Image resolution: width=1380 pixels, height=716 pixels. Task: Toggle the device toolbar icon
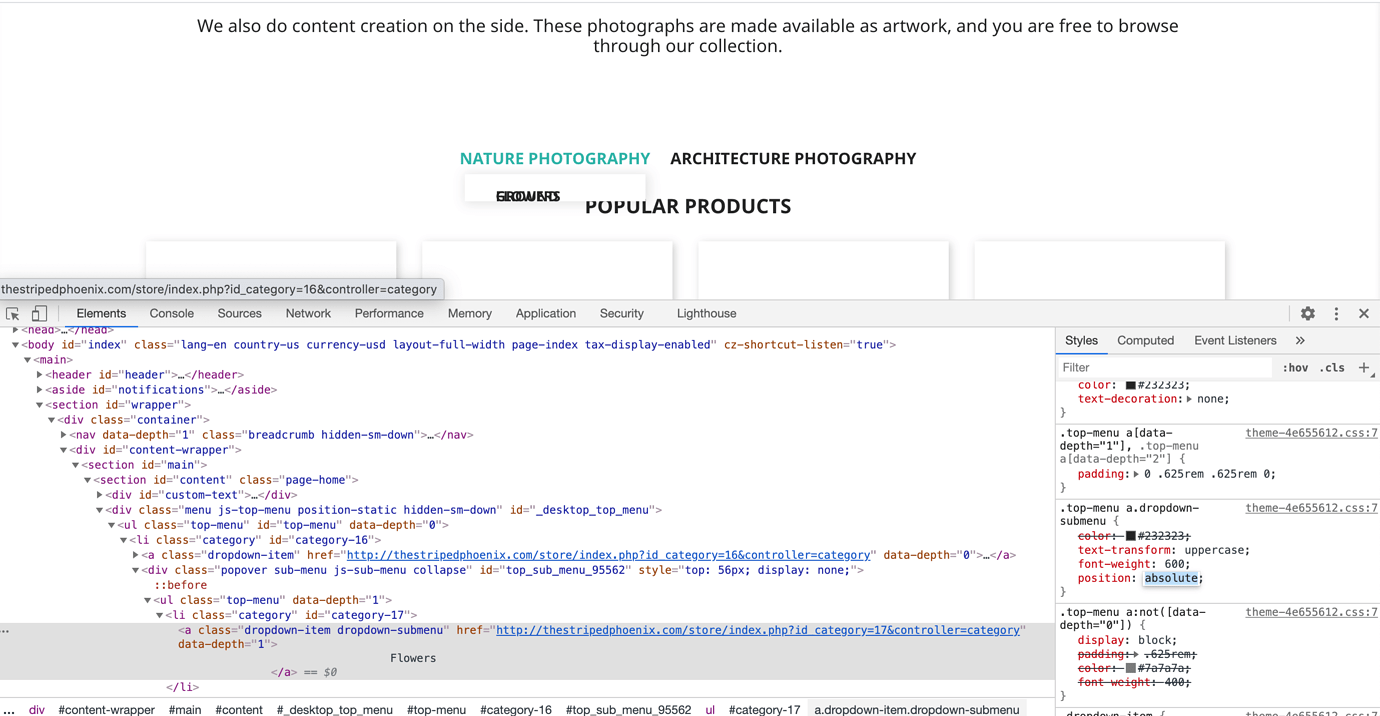39,313
